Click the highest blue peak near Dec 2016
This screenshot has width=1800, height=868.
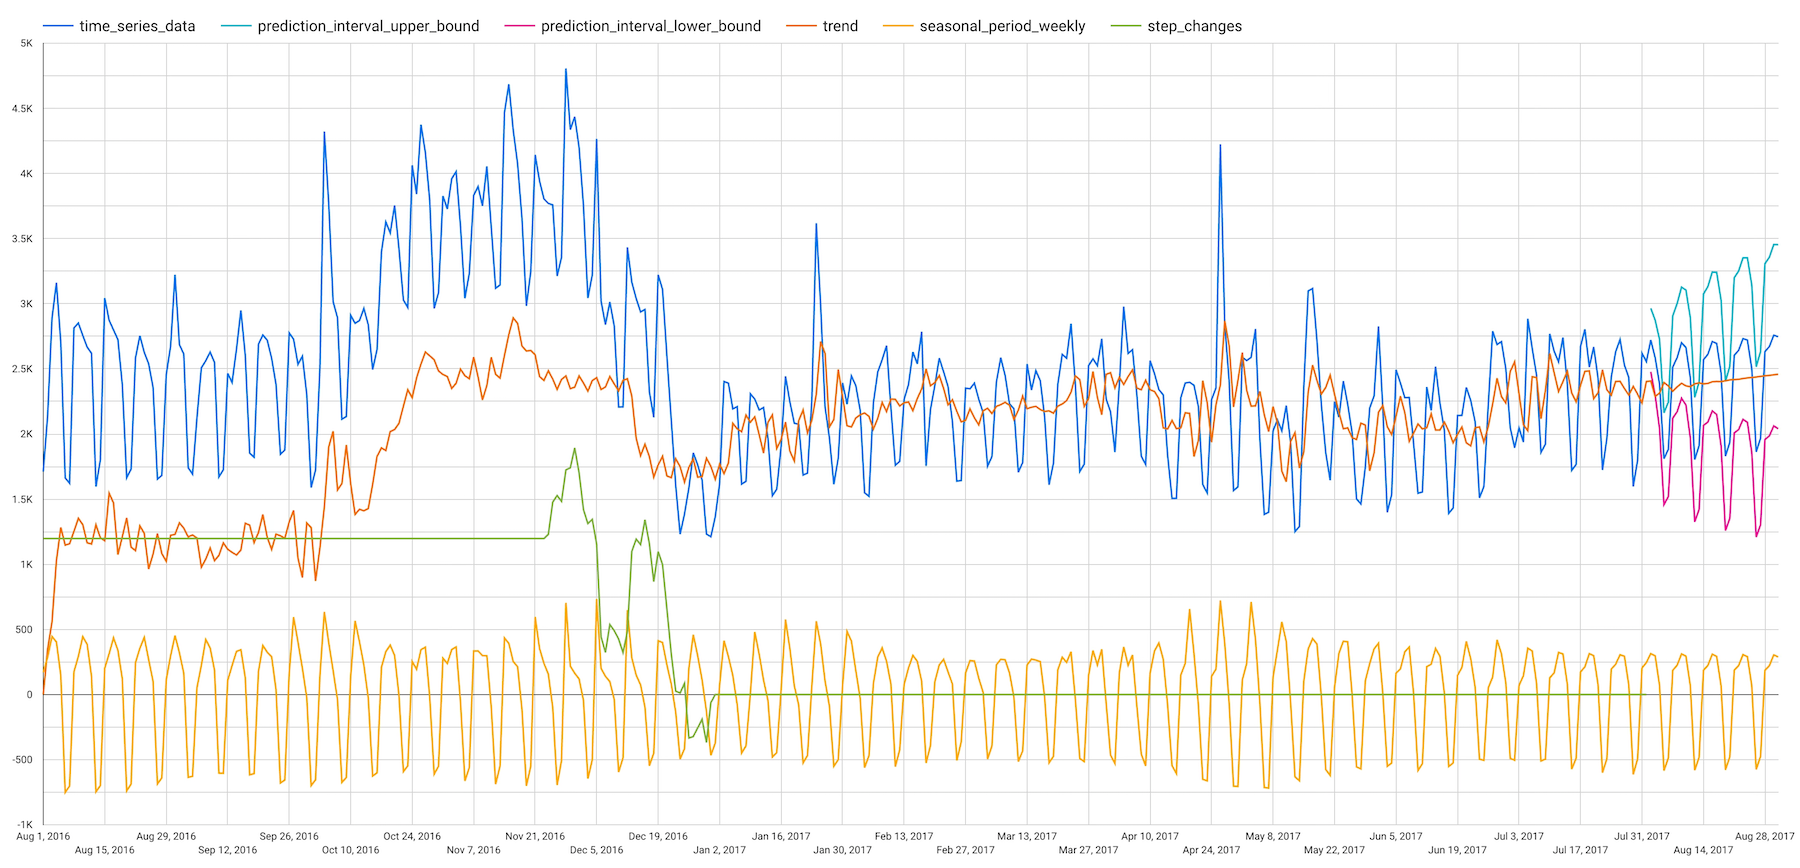pyautogui.click(x=566, y=70)
